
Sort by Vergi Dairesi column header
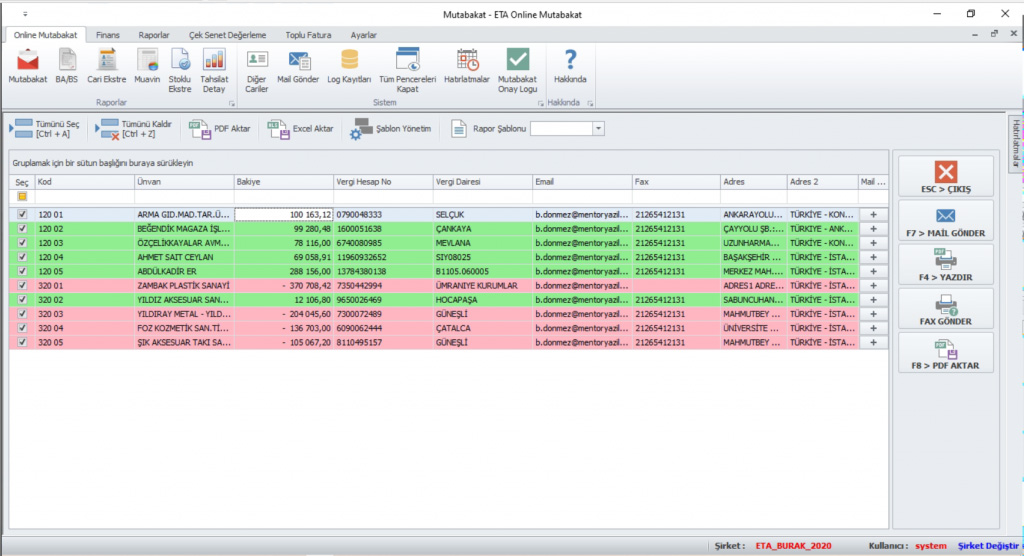pos(482,182)
